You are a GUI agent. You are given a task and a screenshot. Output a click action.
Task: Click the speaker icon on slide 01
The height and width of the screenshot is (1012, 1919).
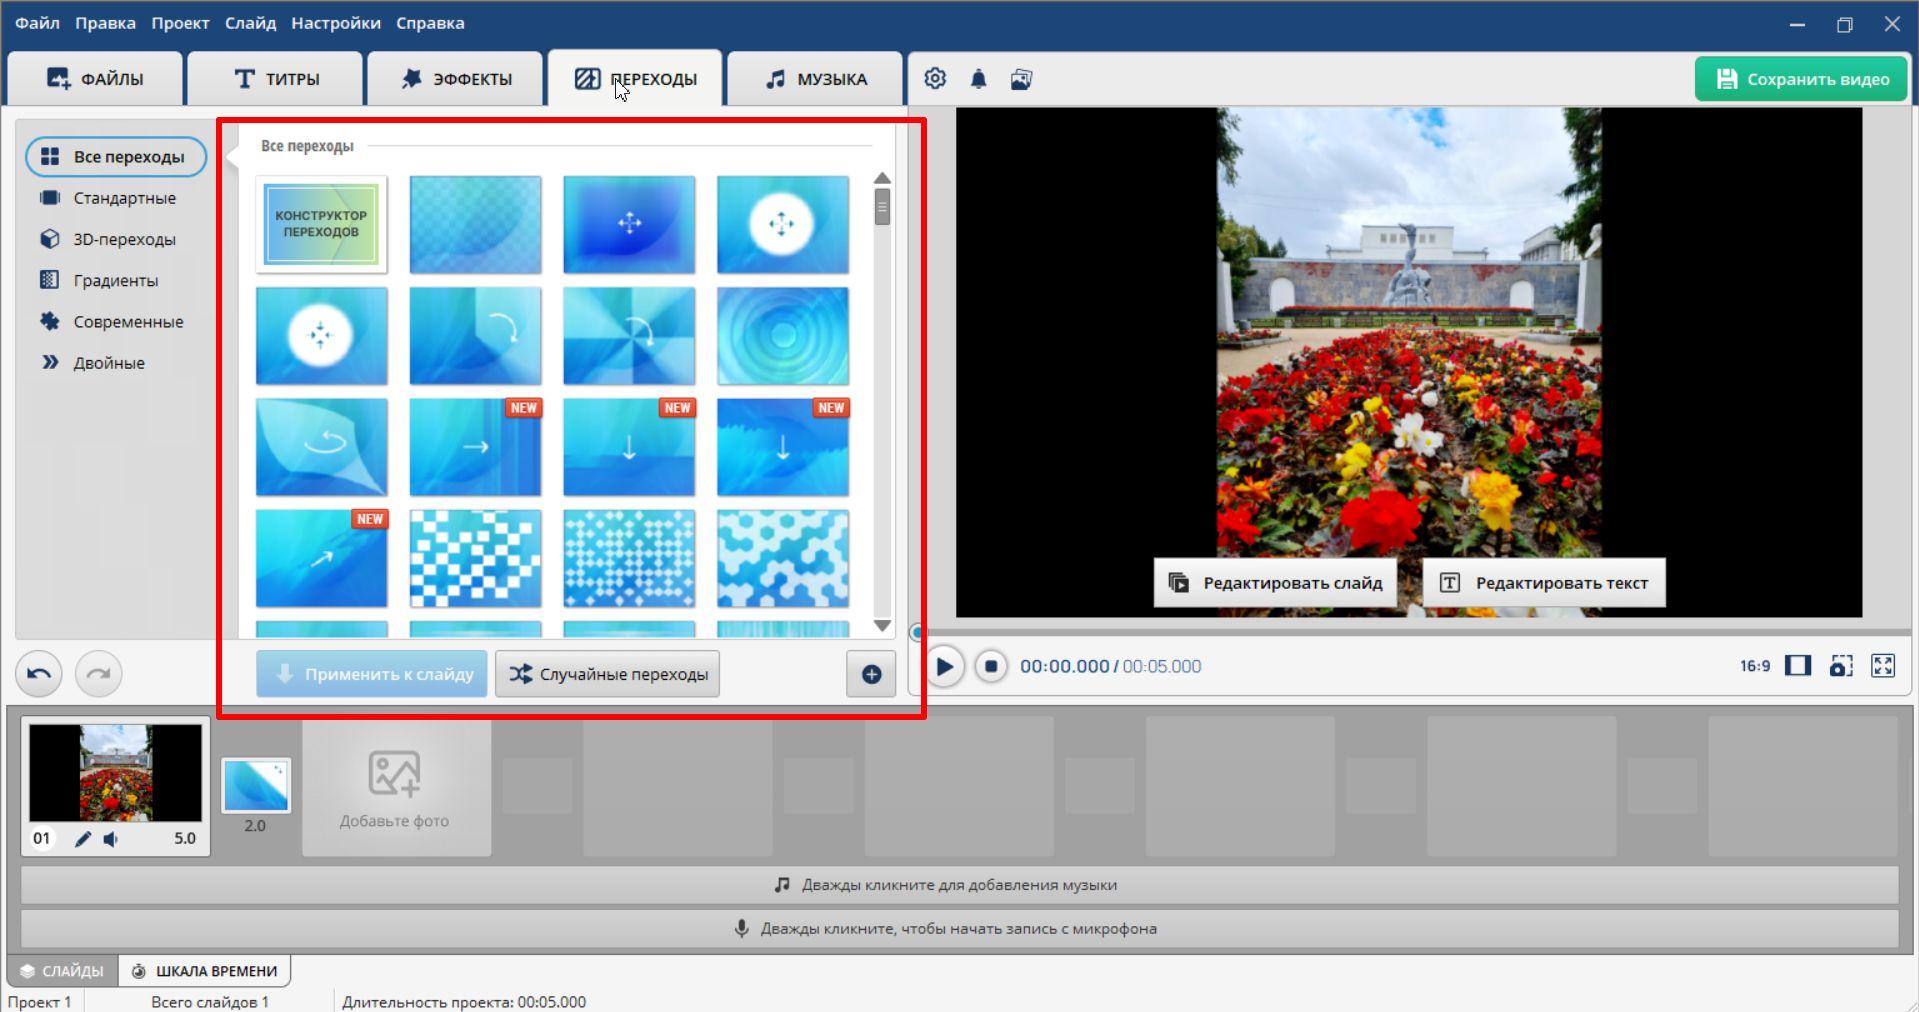(x=111, y=839)
